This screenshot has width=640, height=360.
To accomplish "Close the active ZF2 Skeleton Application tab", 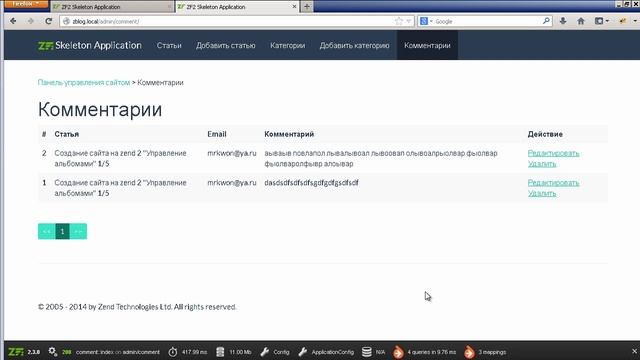I will (294, 7).
